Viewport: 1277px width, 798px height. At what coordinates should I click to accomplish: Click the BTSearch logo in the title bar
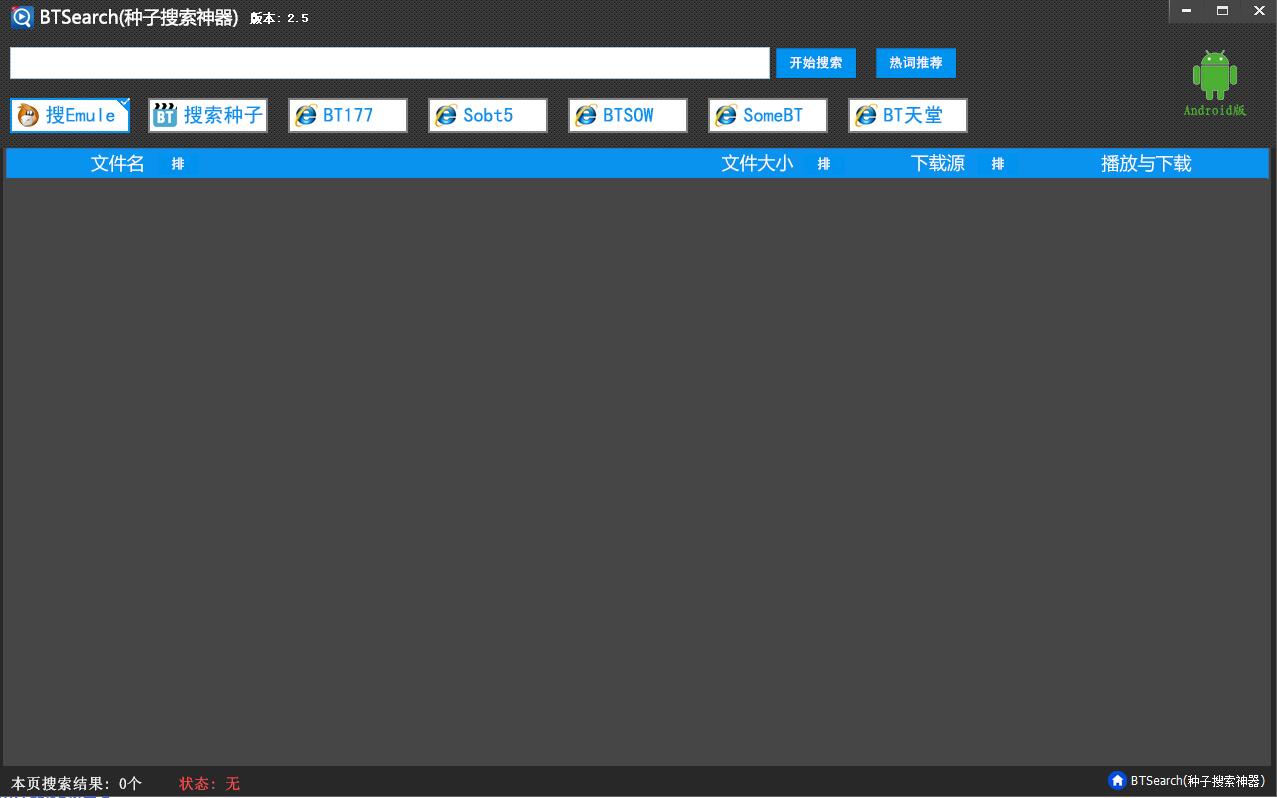coord(21,17)
